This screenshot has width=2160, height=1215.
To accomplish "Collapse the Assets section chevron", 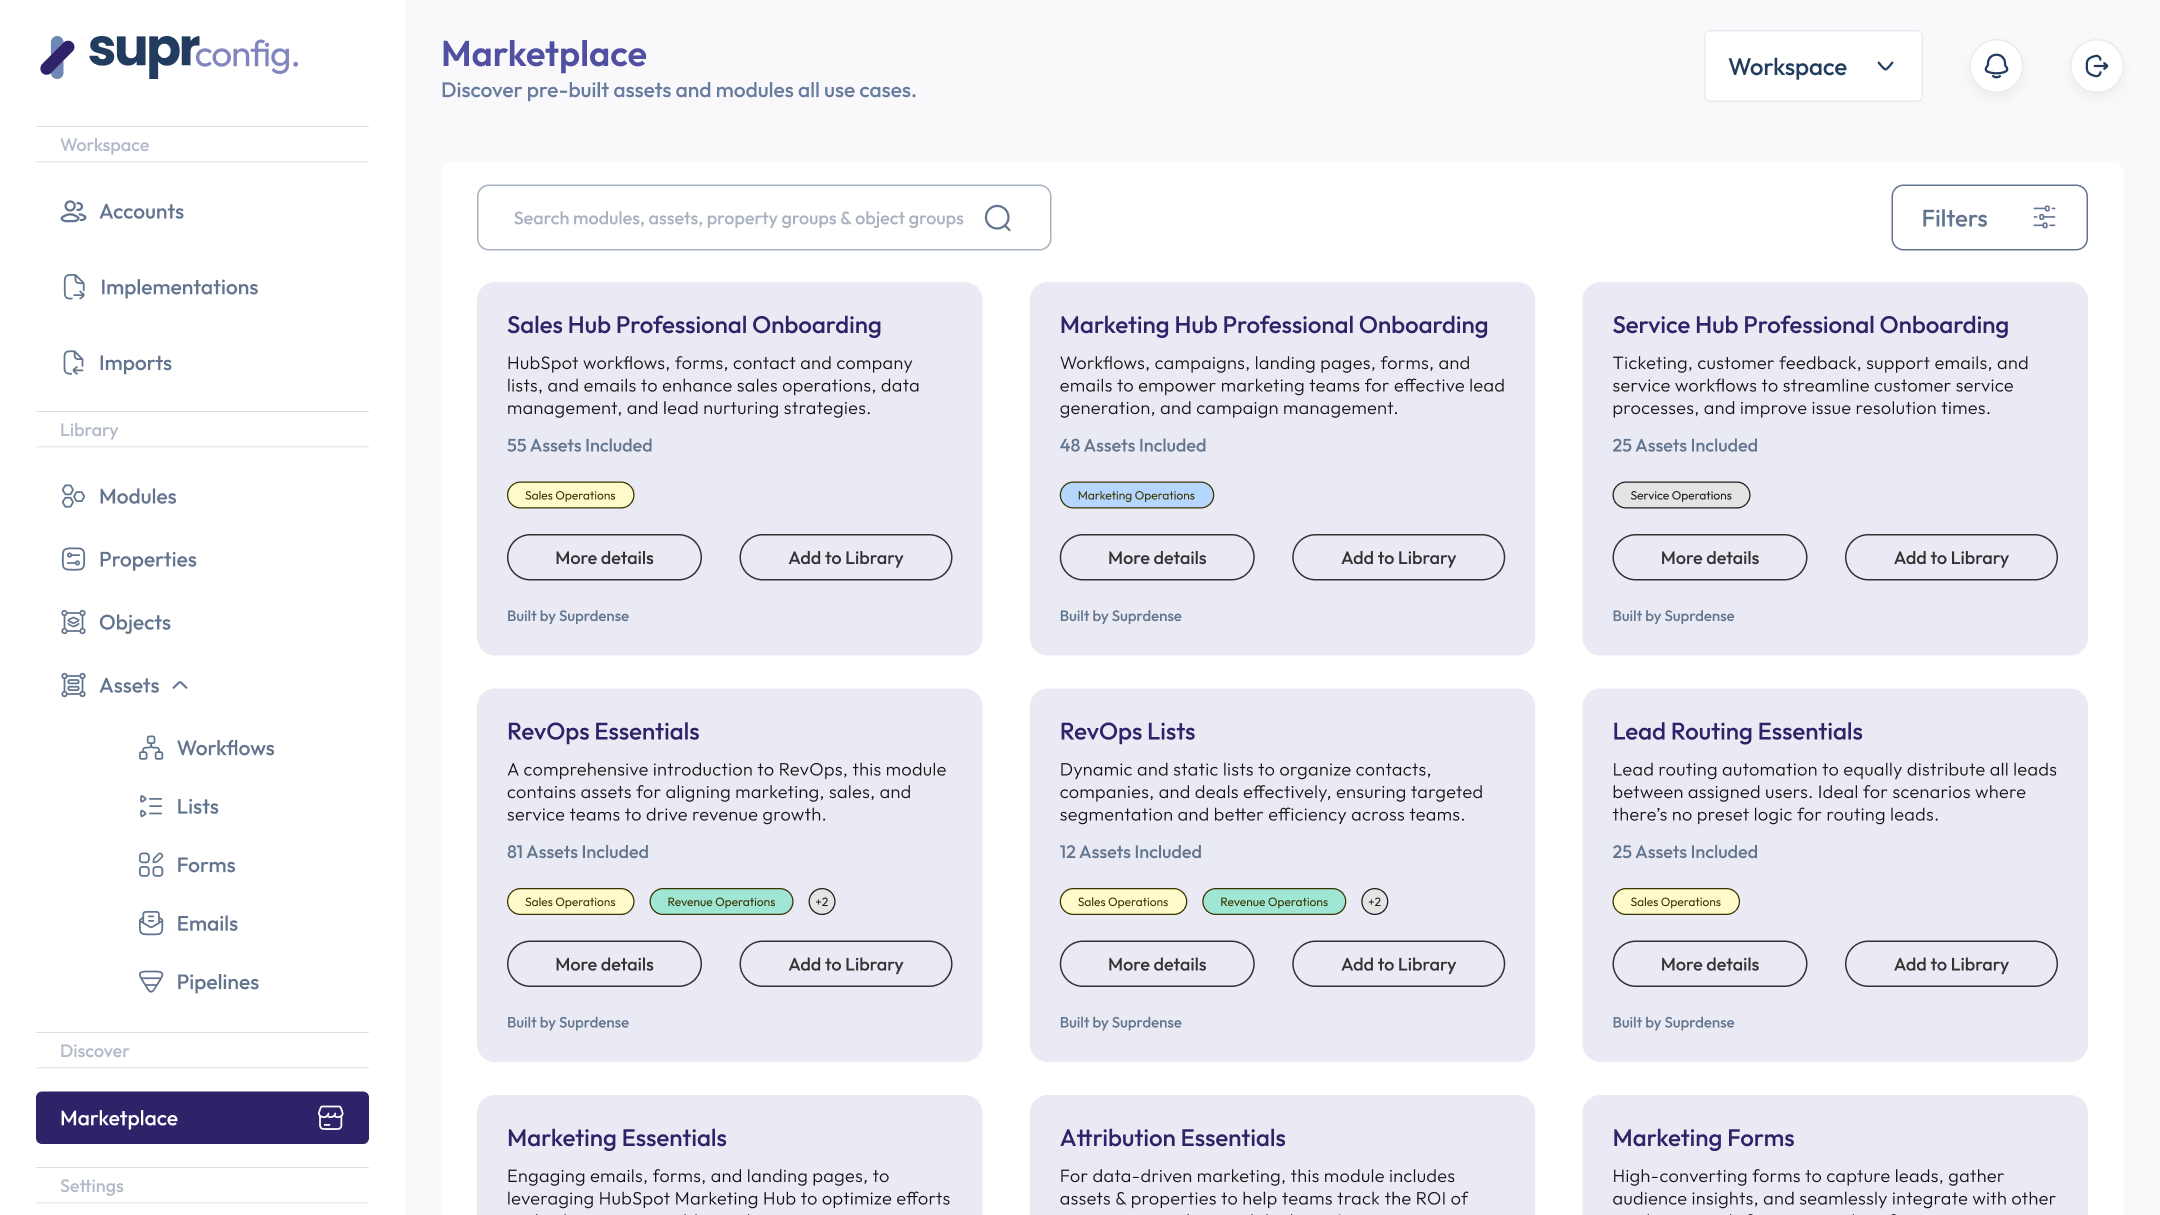I will [x=181, y=685].
